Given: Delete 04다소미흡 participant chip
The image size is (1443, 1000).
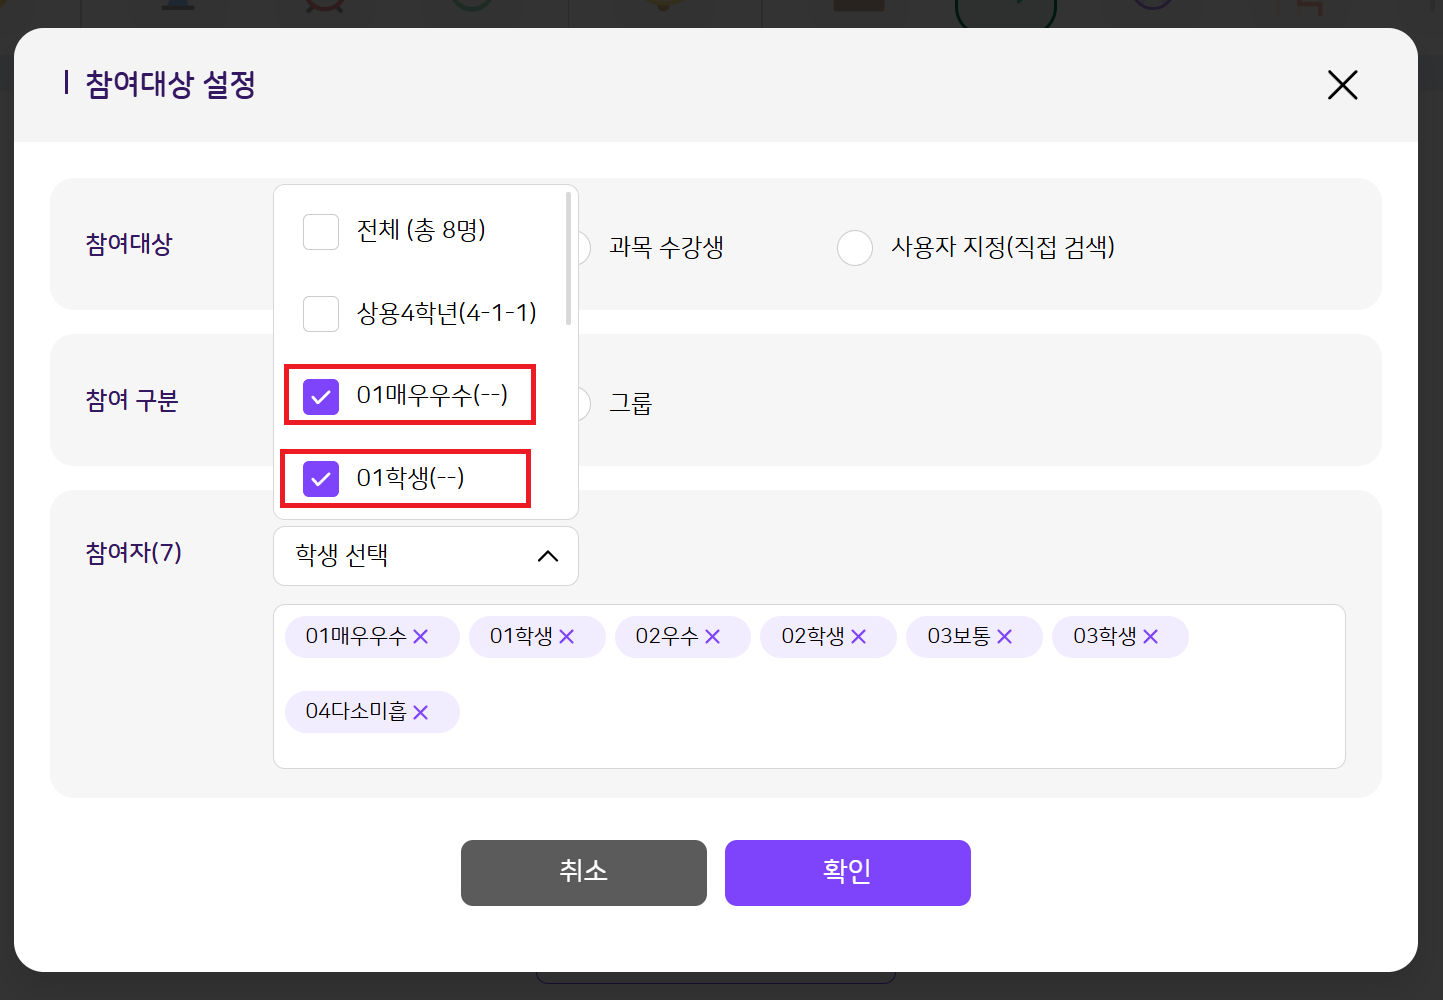Looking at the screenshot, I should pyautogui.click(x=421, y=712).
